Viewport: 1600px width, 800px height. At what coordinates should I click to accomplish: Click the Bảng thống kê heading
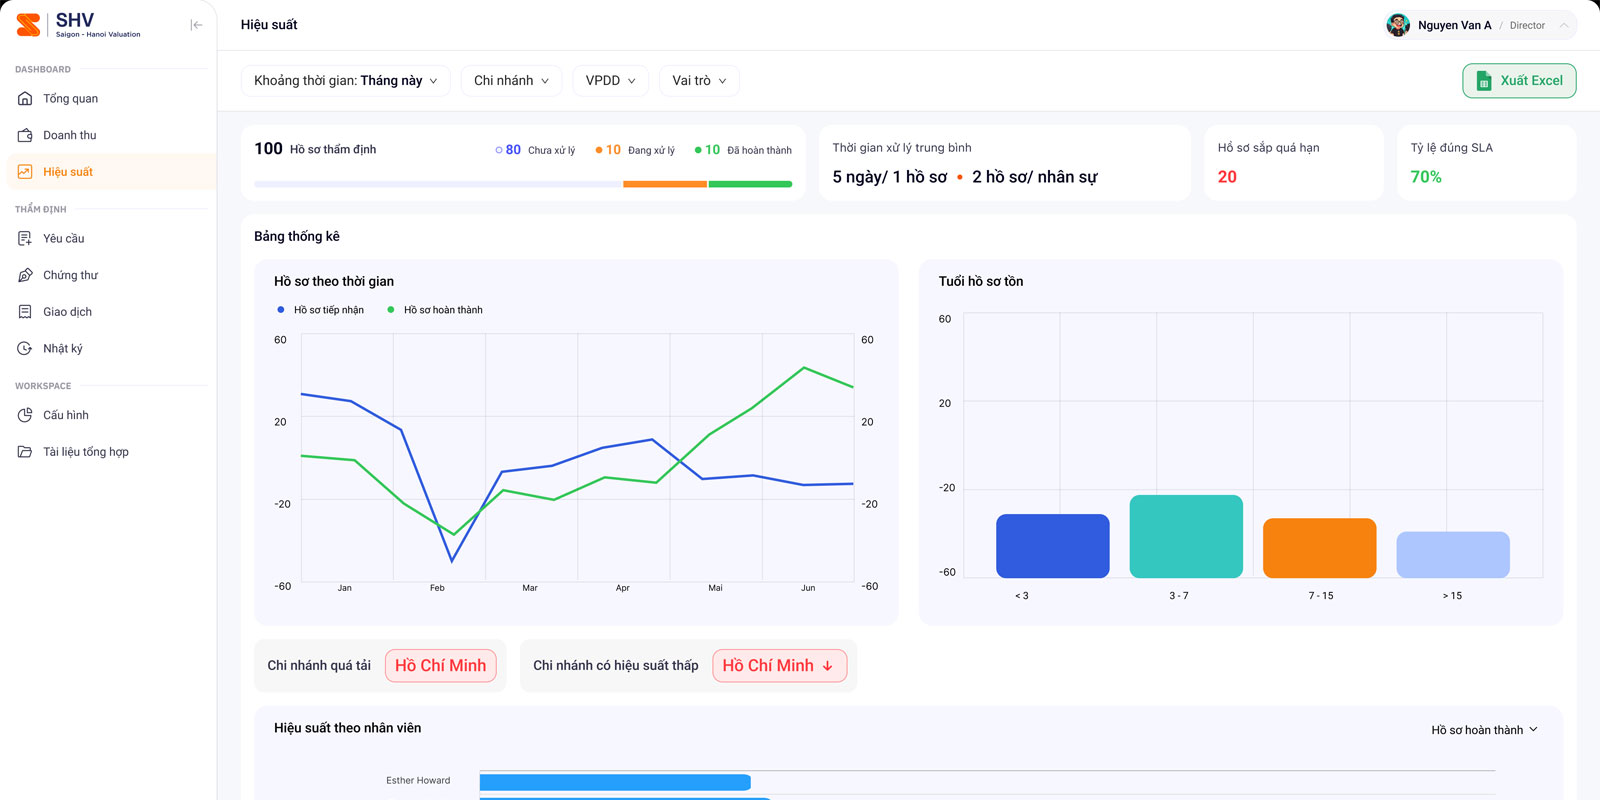tap(297, 237)
